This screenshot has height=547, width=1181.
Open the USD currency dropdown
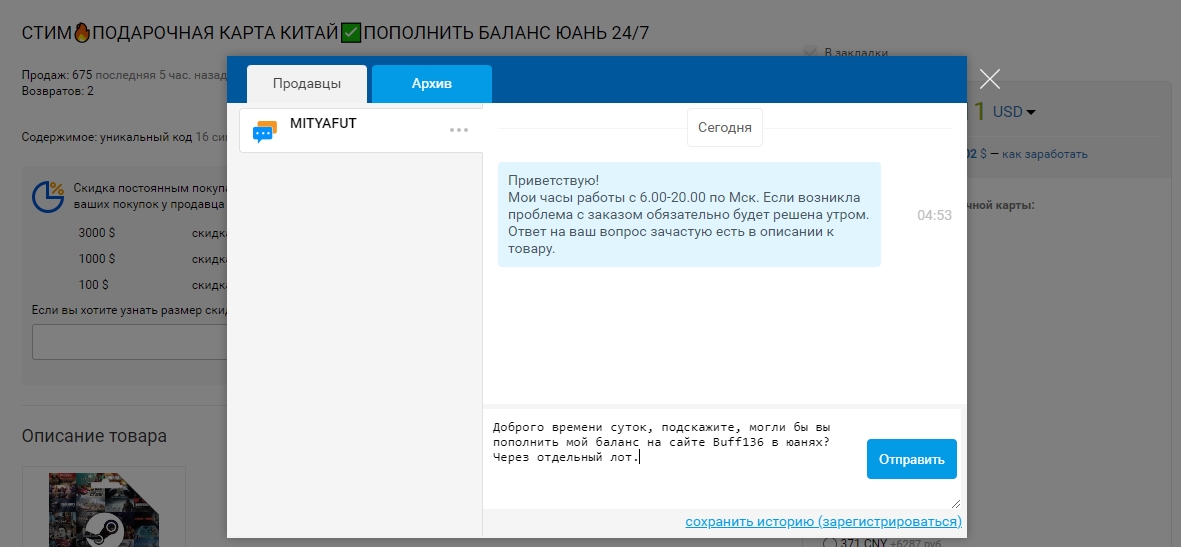click(x=1014, y=112)
